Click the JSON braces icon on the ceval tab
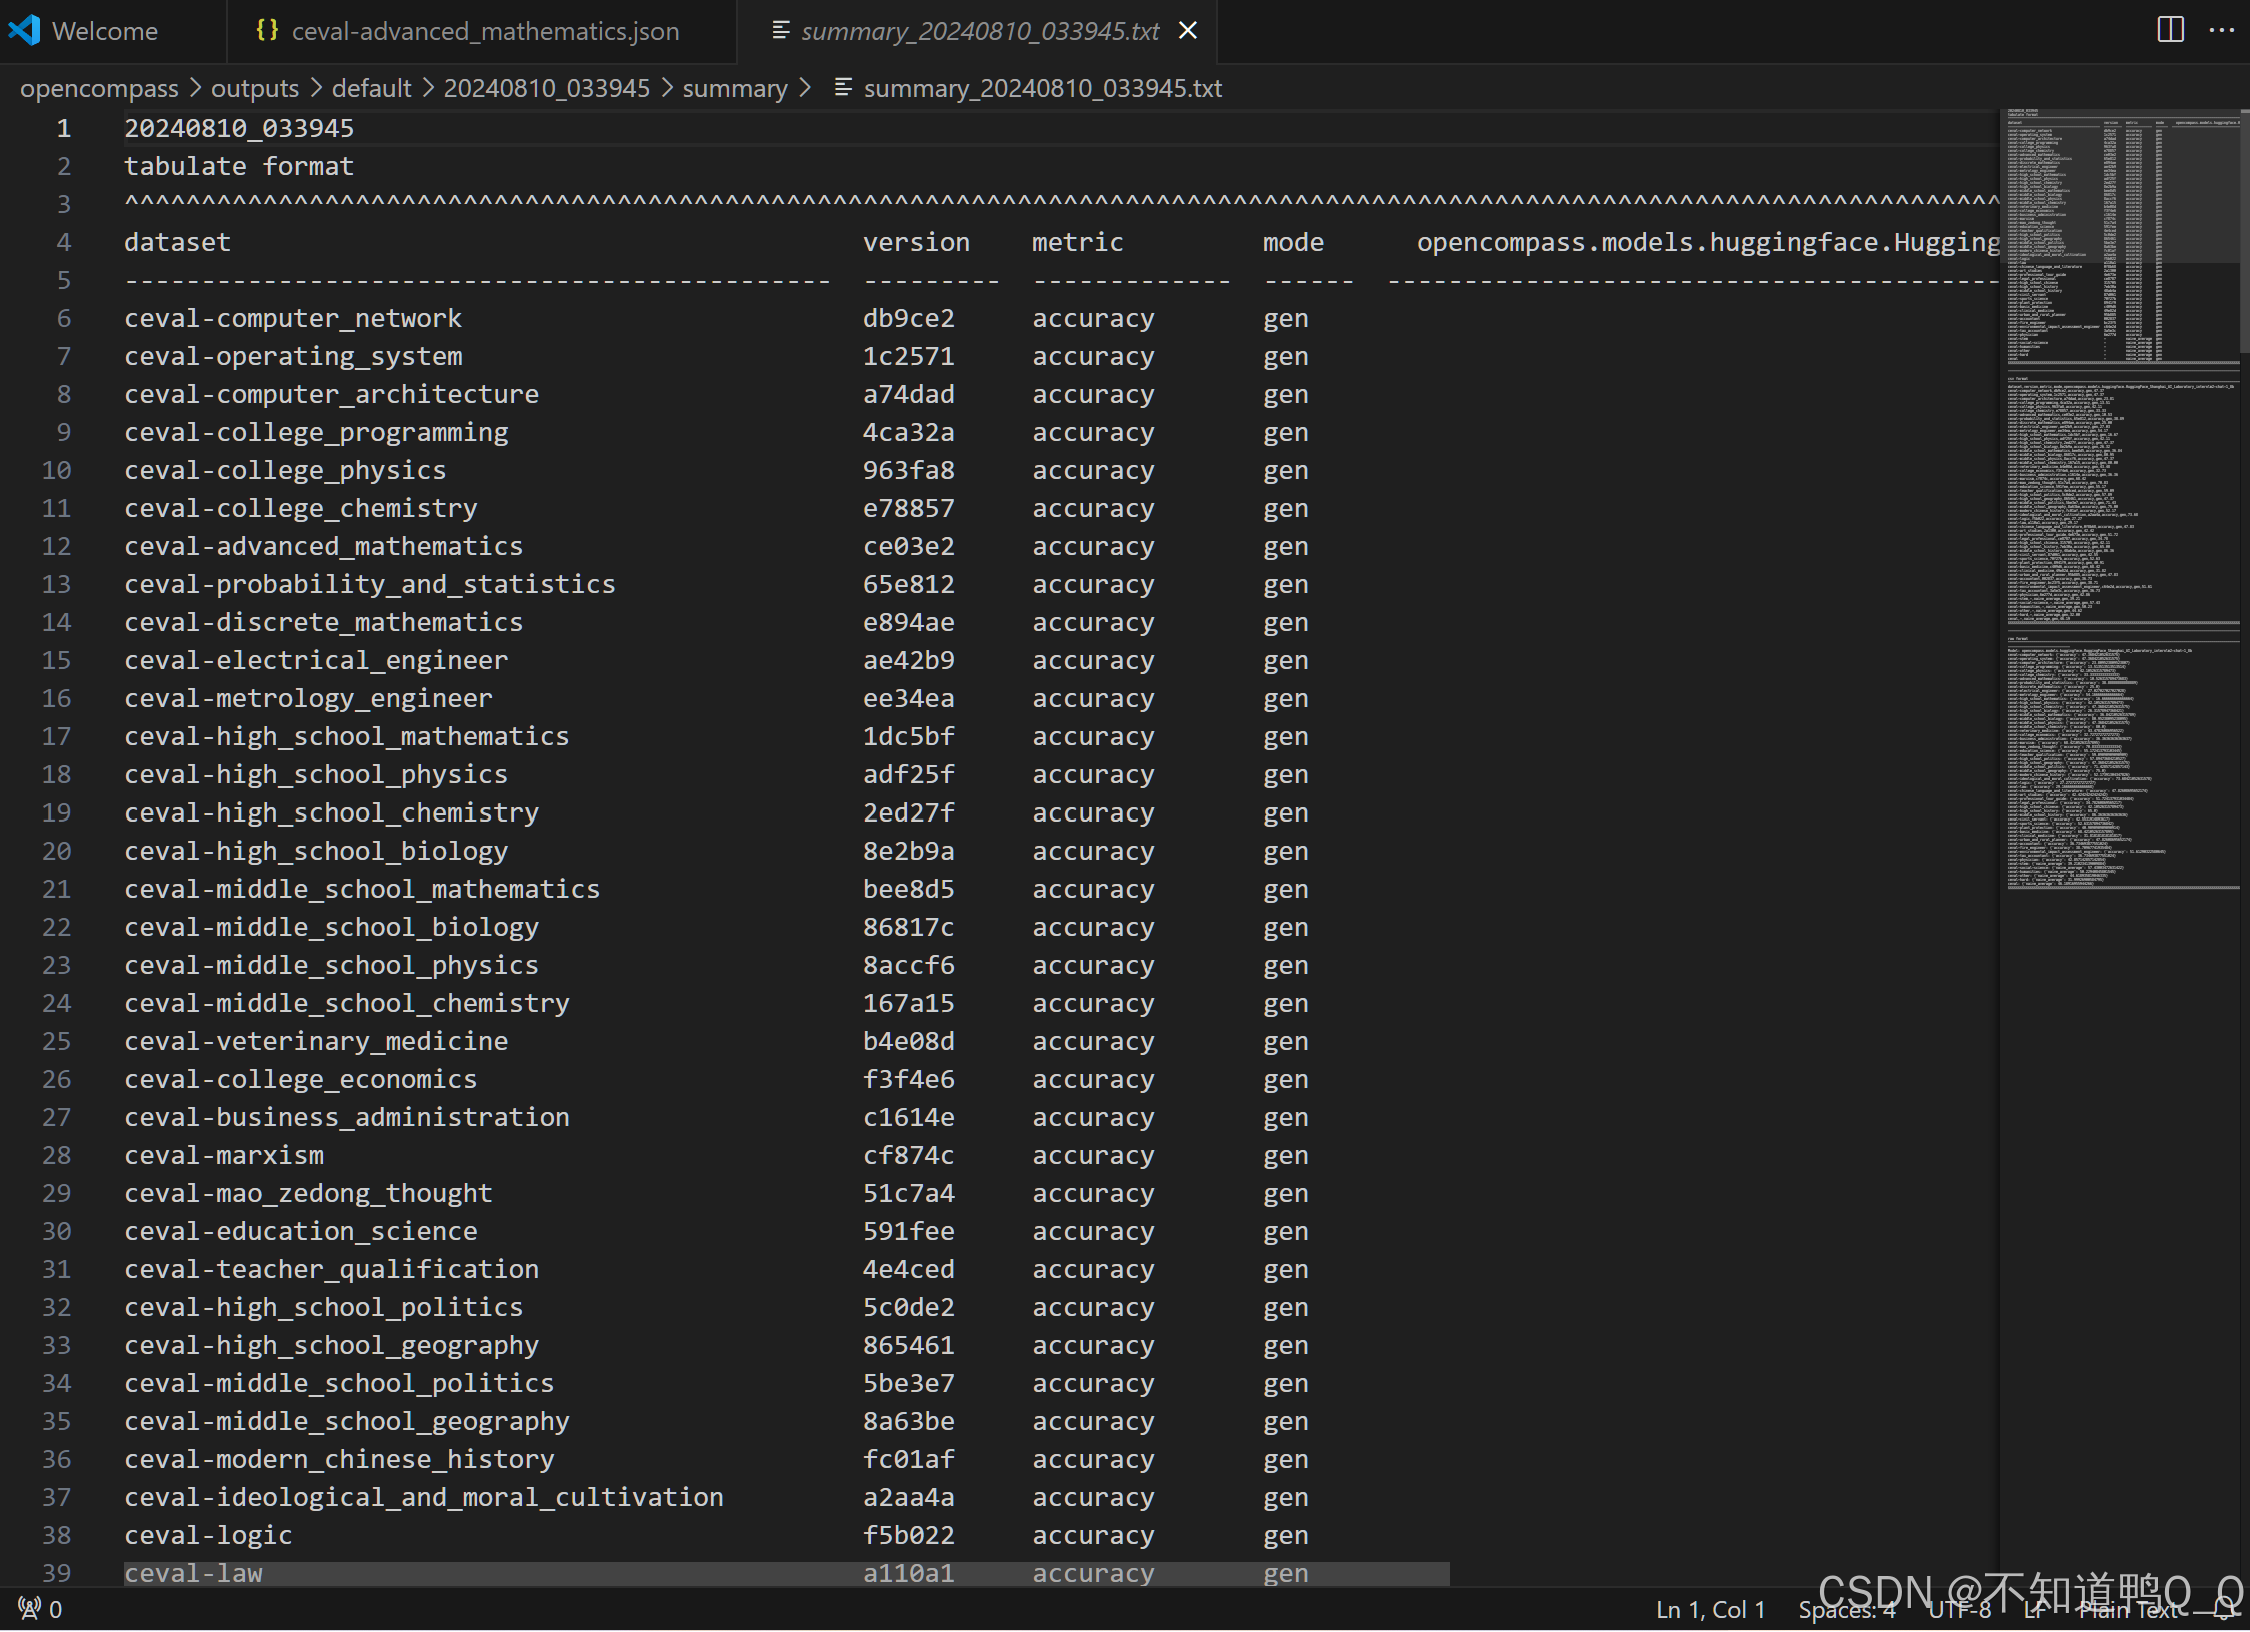The image size is (2250, 1632). point(266,31)
